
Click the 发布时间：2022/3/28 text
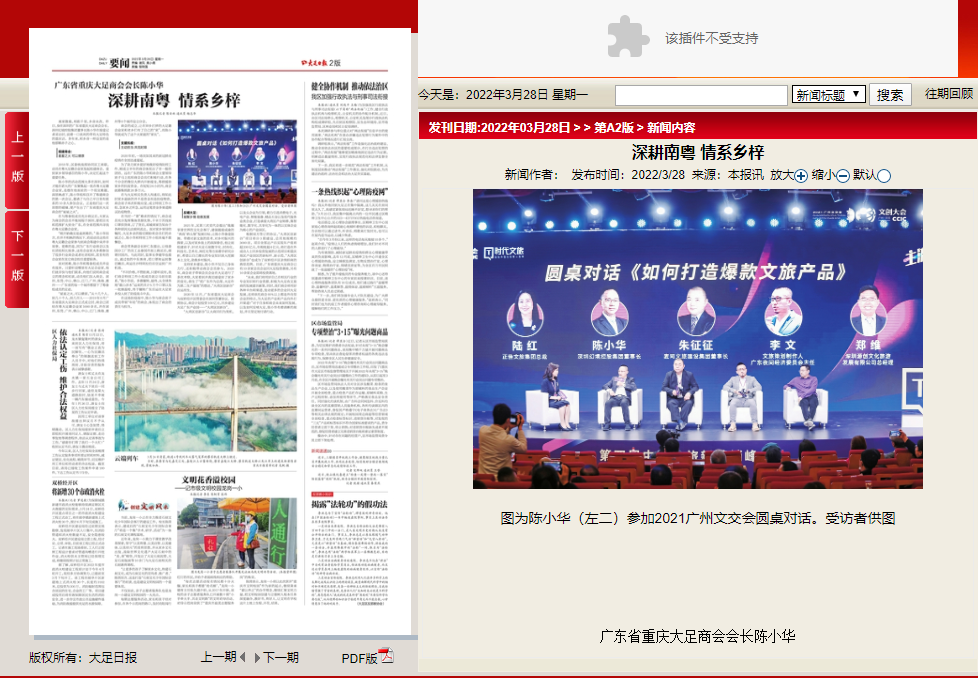click(627, 175)
